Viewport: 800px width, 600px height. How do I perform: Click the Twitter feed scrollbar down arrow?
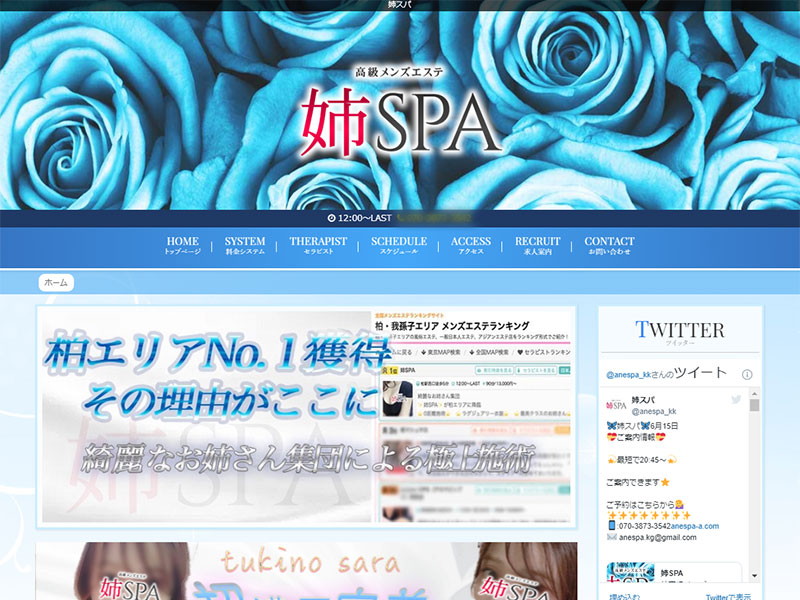[755, 577]
